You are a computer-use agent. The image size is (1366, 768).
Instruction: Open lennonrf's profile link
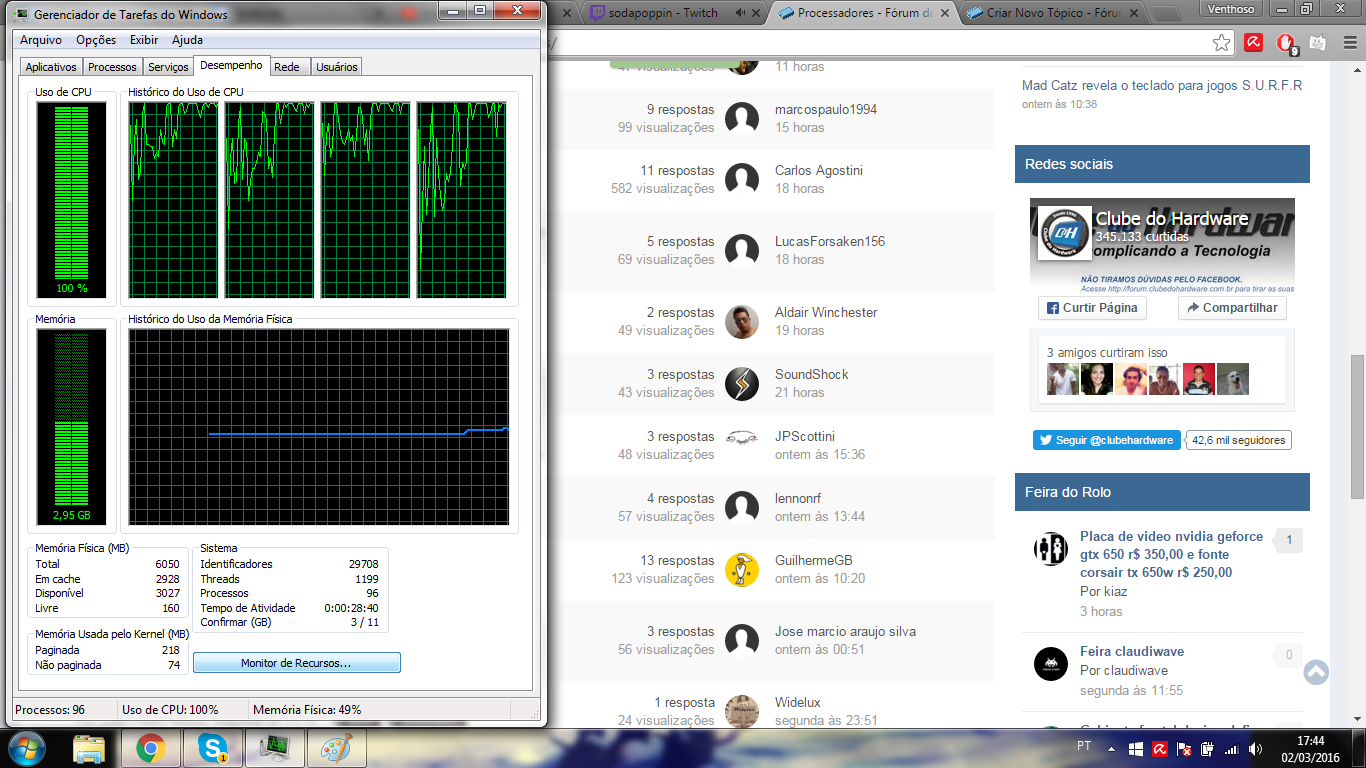click(x=798, y=498)
